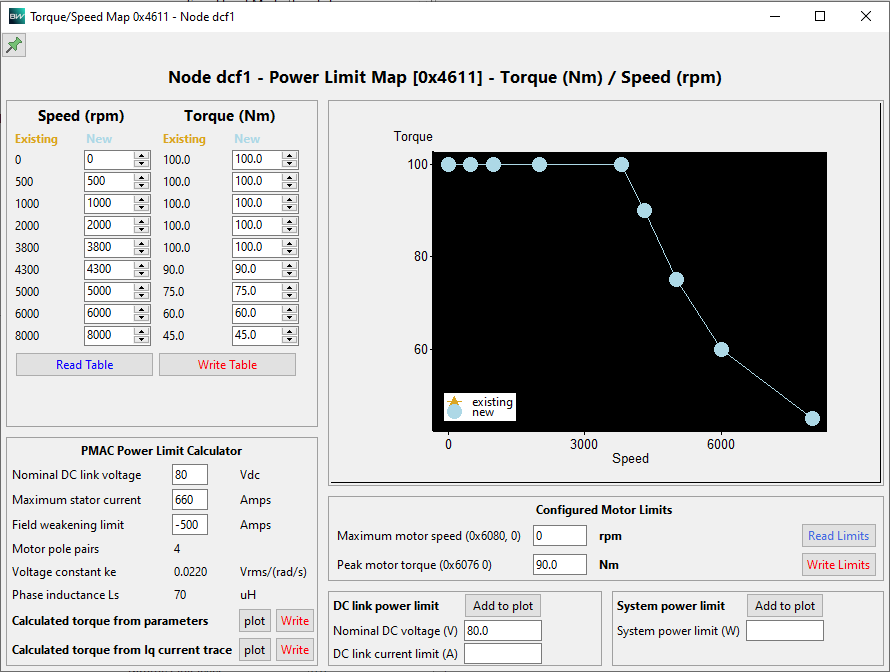
Task: Decrease New torque of 60.0 at 6000 rpm
Action: click(289, 317)
